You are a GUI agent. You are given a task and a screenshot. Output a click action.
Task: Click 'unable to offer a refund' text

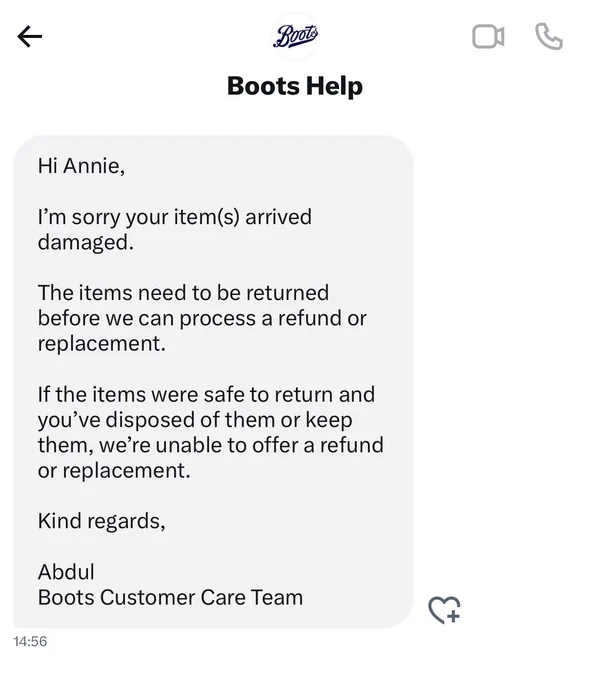click(x=269, y=445)
